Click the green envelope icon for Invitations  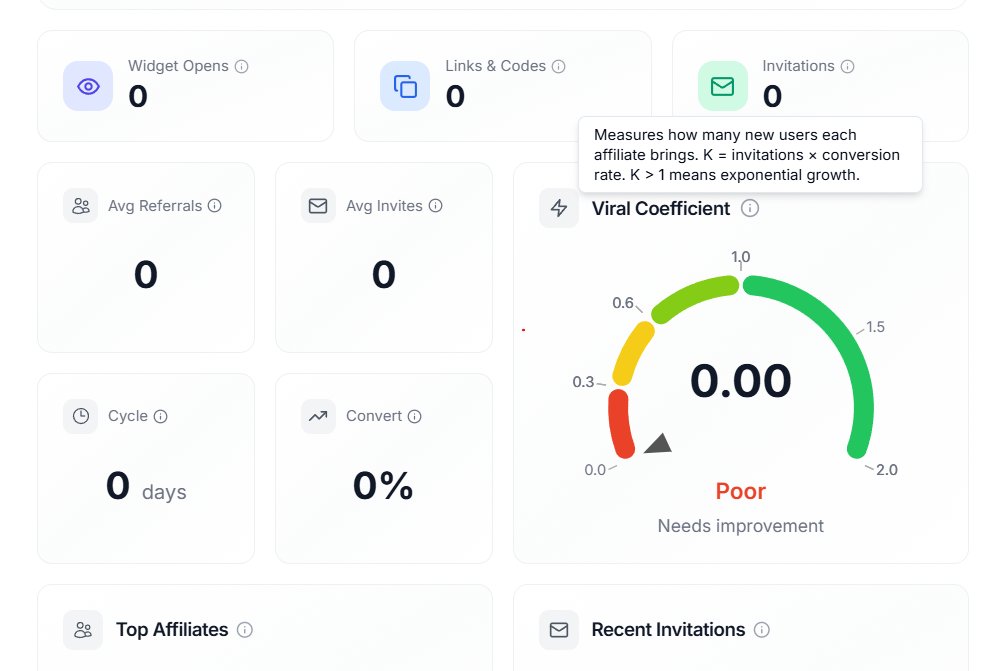(722, 86)
